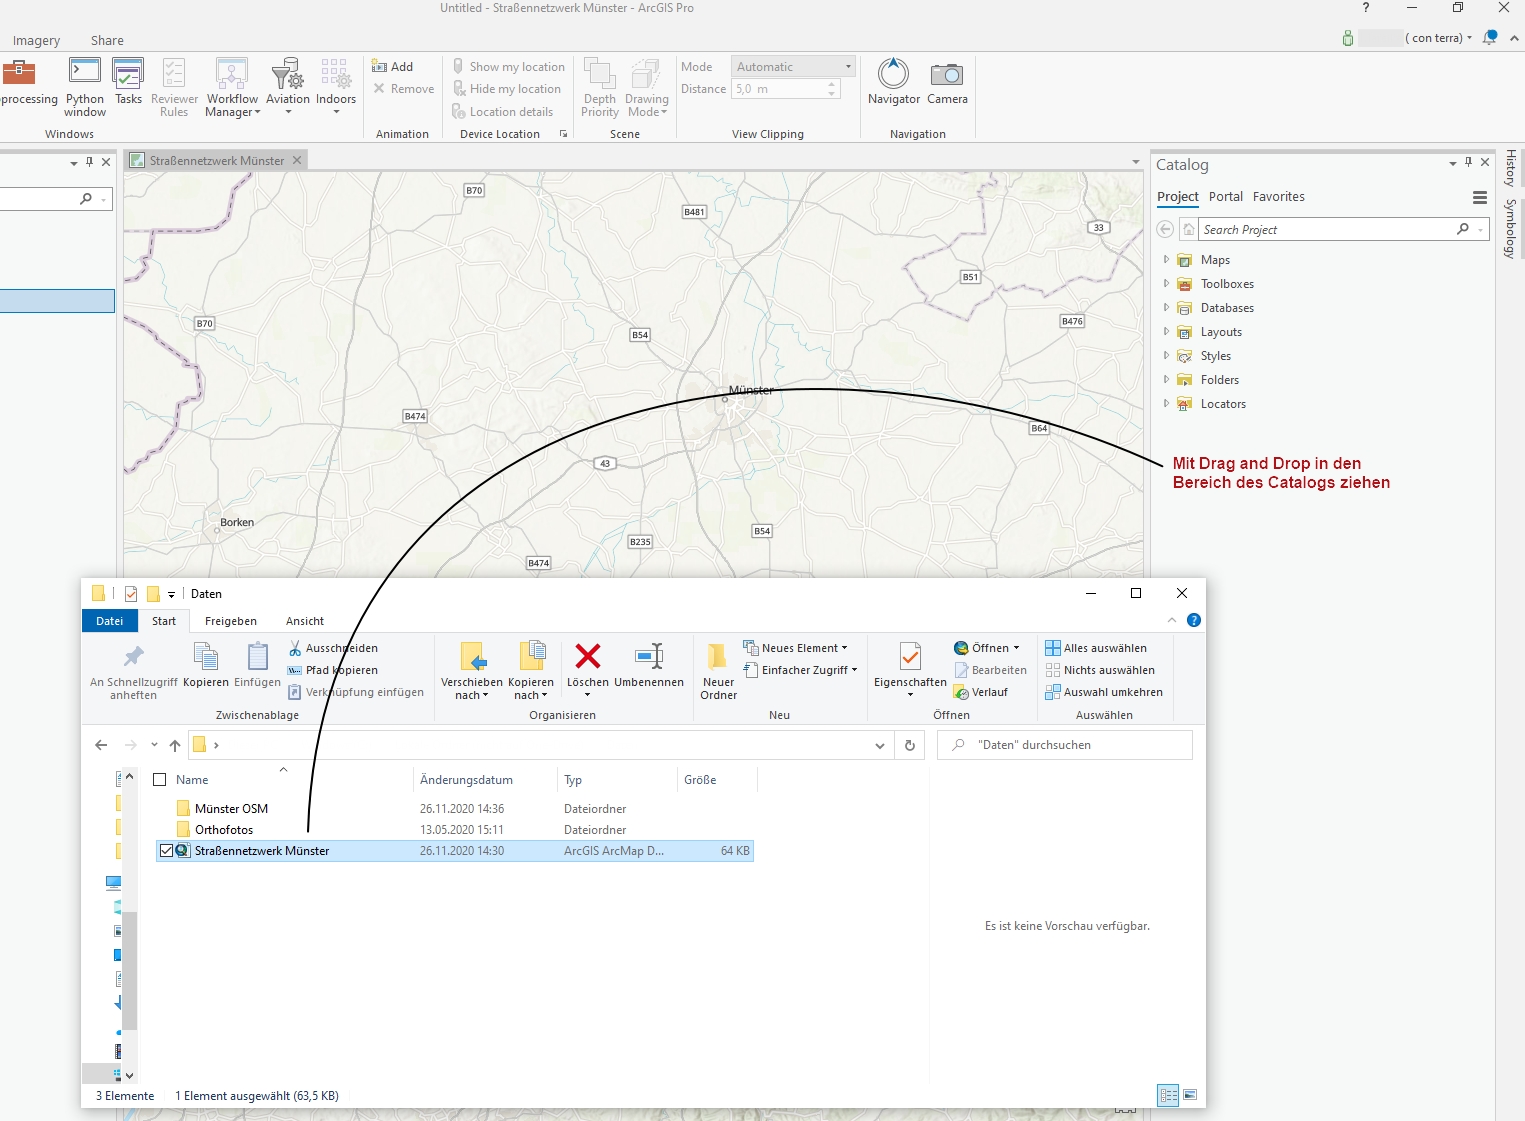1525x1121 pixels.
Task: Click the "Daten" durchsuchen search box
Action: point(1064,745)
